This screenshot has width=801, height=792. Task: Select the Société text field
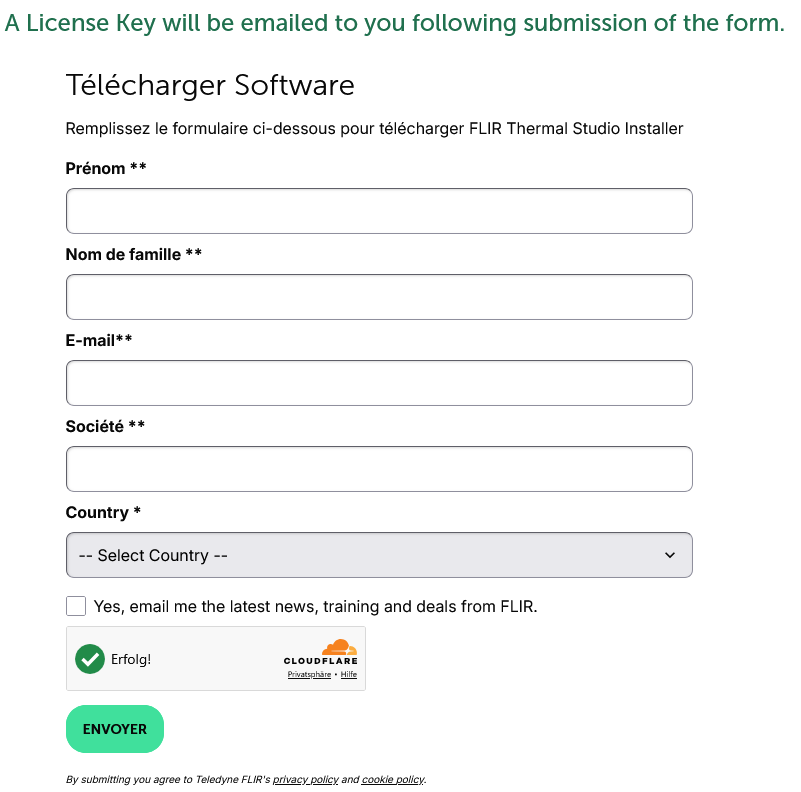[x=379, y=469]
